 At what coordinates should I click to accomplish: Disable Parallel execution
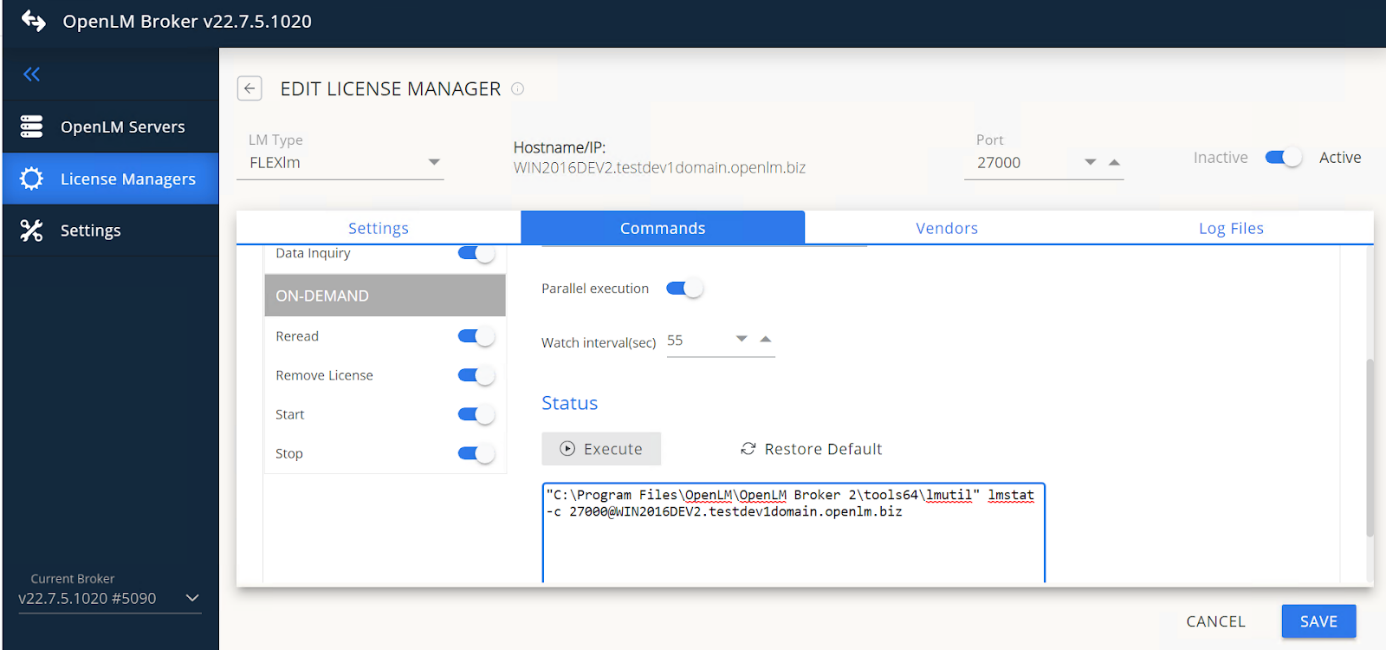pos(685,287)
